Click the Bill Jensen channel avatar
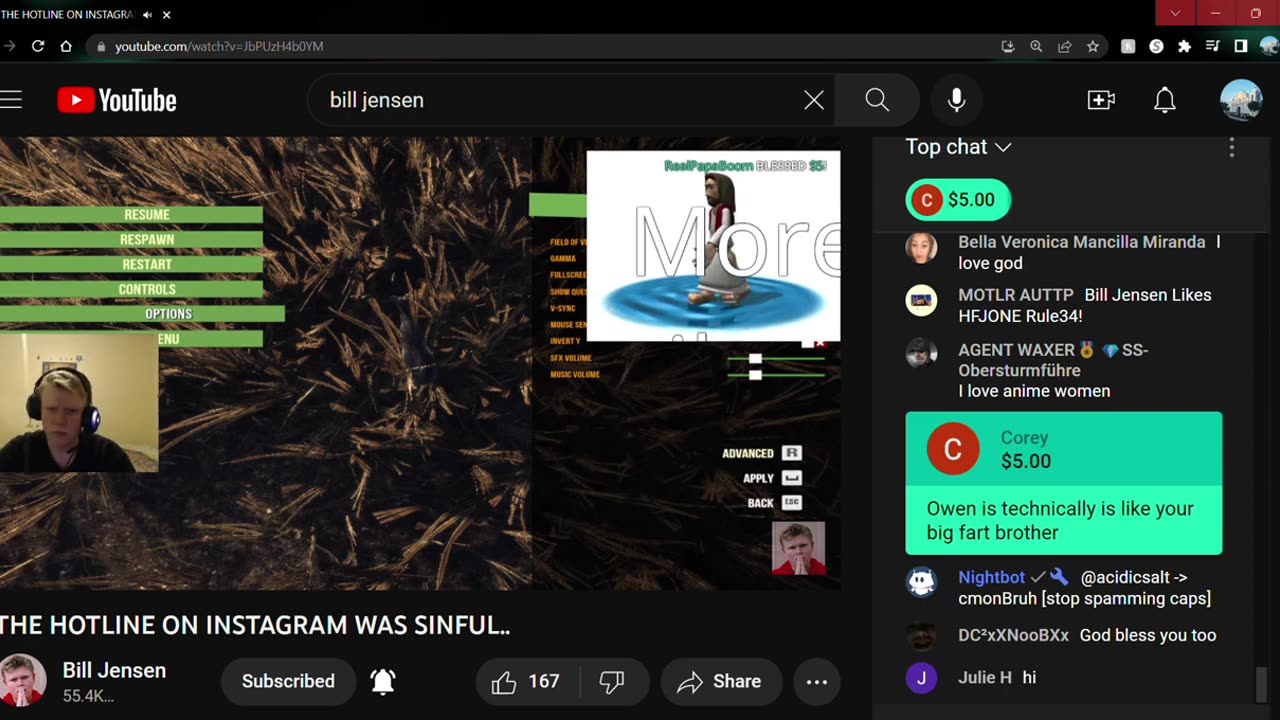The width and height of the screenshot is (1280, 720). (22, 680)
